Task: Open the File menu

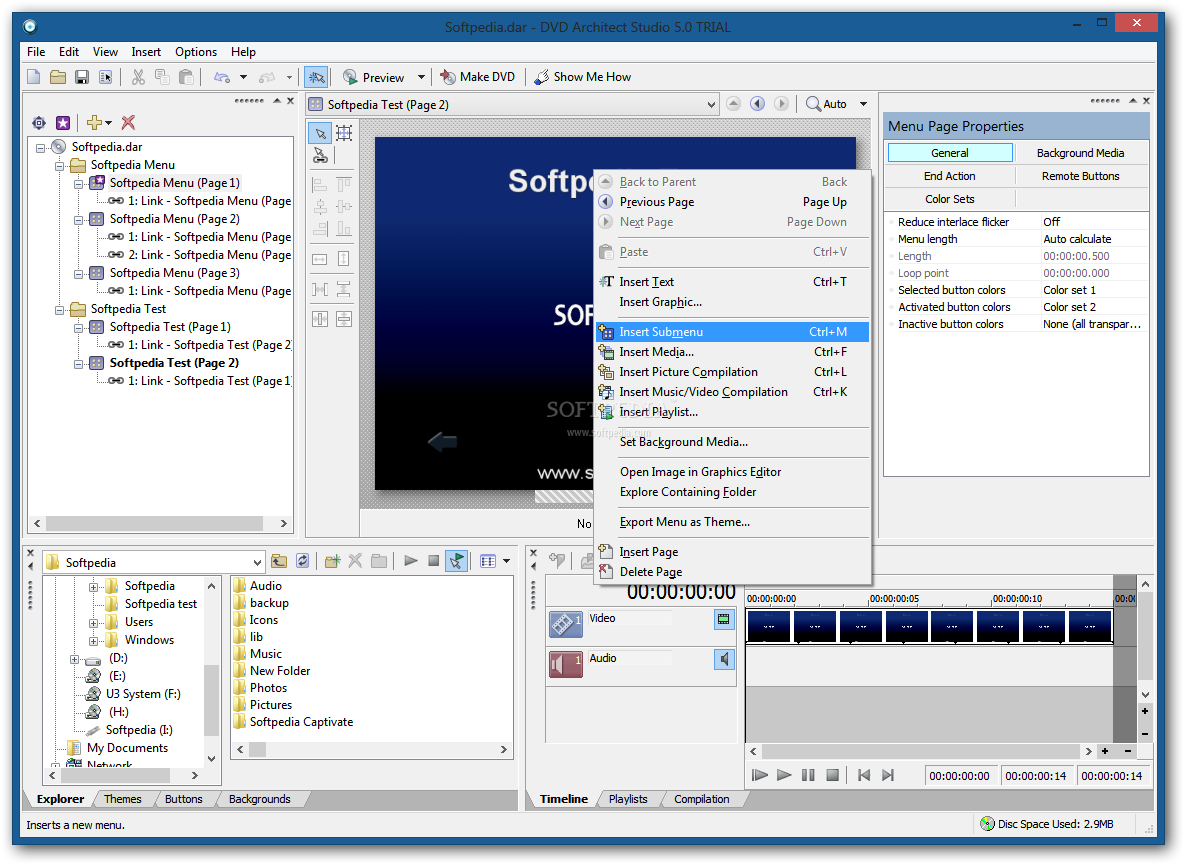Action: click(x=36, y=51)
